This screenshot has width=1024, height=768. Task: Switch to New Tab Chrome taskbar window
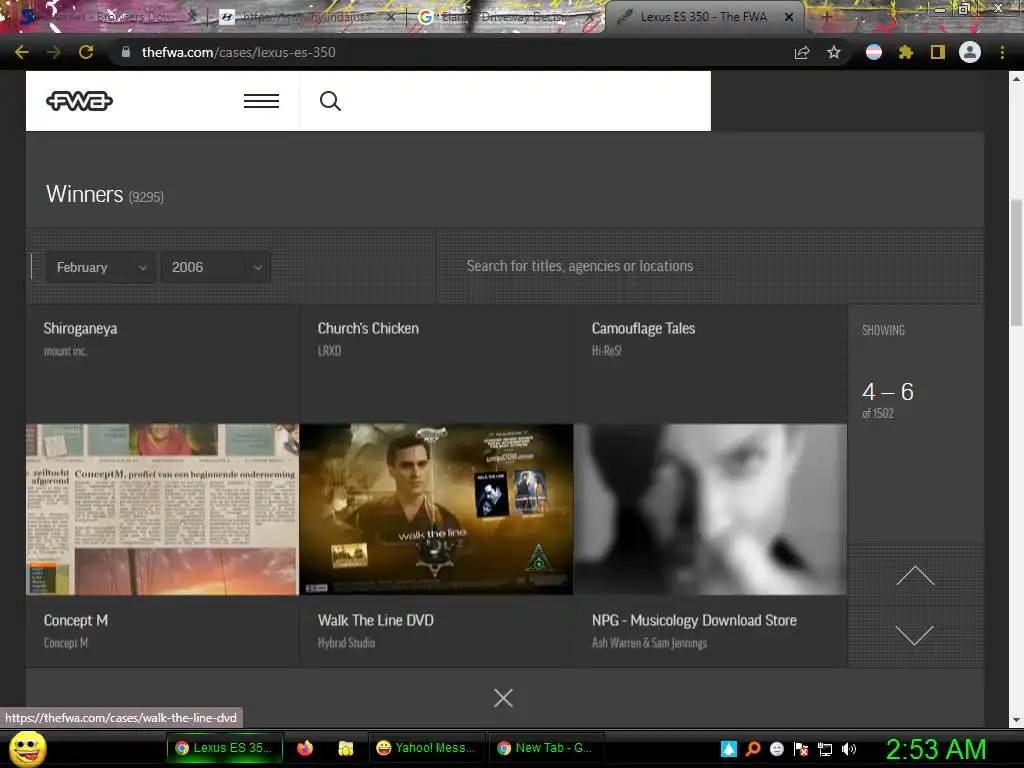545,748
